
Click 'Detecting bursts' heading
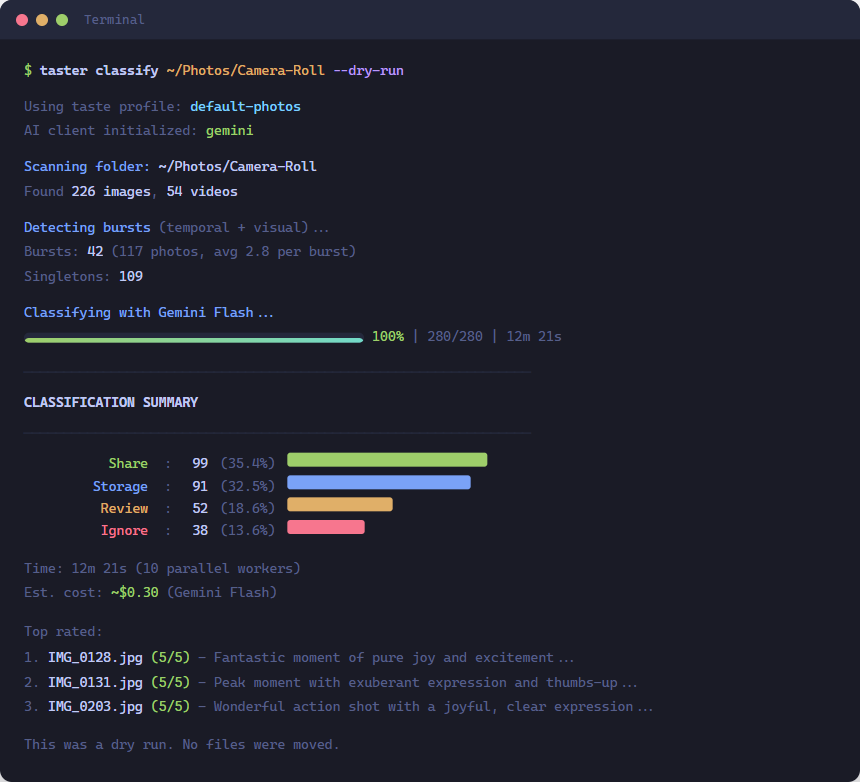[87, 228]
